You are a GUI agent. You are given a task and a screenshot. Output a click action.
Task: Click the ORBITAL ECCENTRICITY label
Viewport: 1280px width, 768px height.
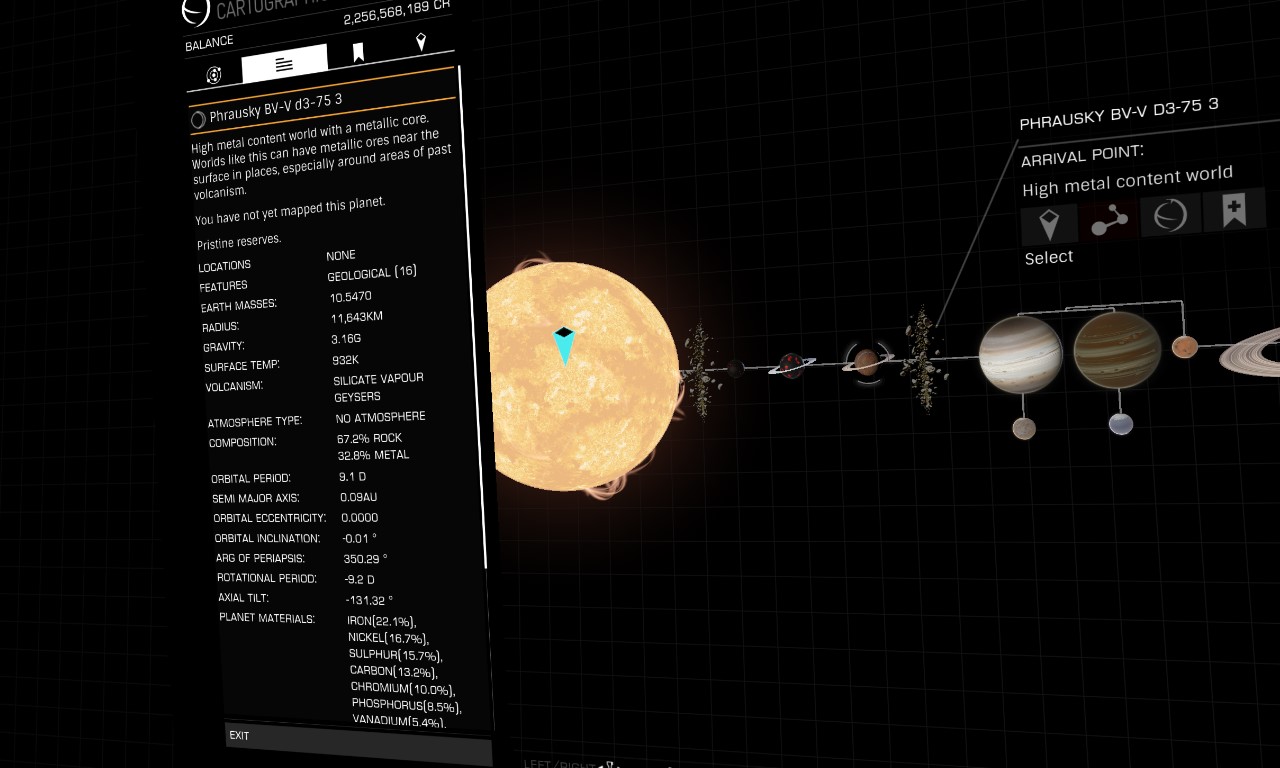pos(270,518)
